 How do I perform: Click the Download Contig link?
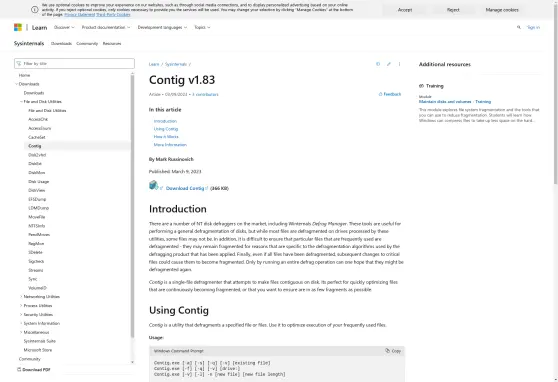pyautogui.click(x=186, y=188)
